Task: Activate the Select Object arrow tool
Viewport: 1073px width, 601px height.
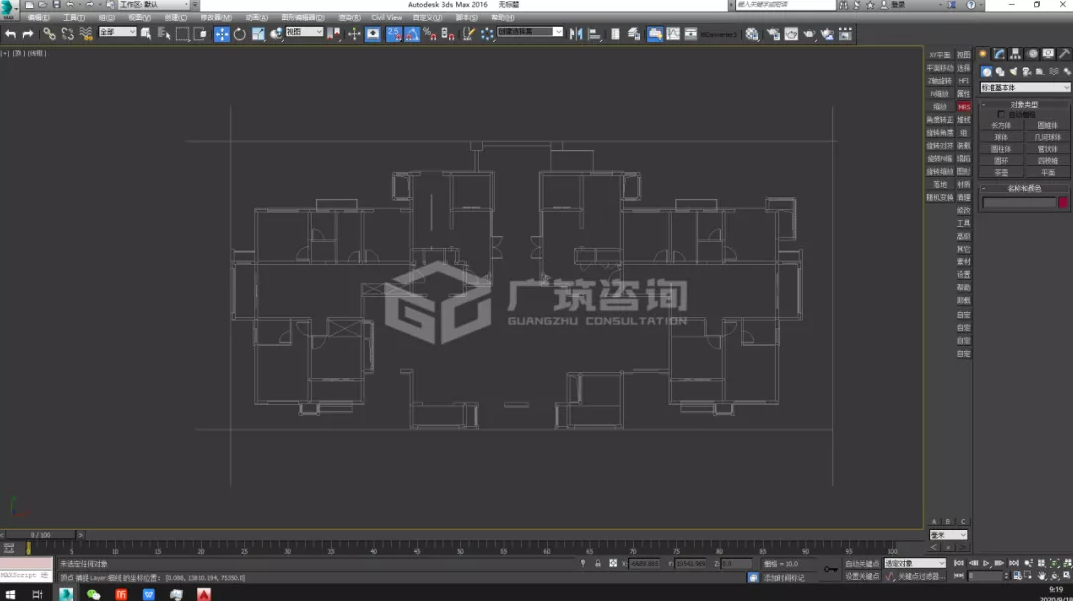Action: 146,34
